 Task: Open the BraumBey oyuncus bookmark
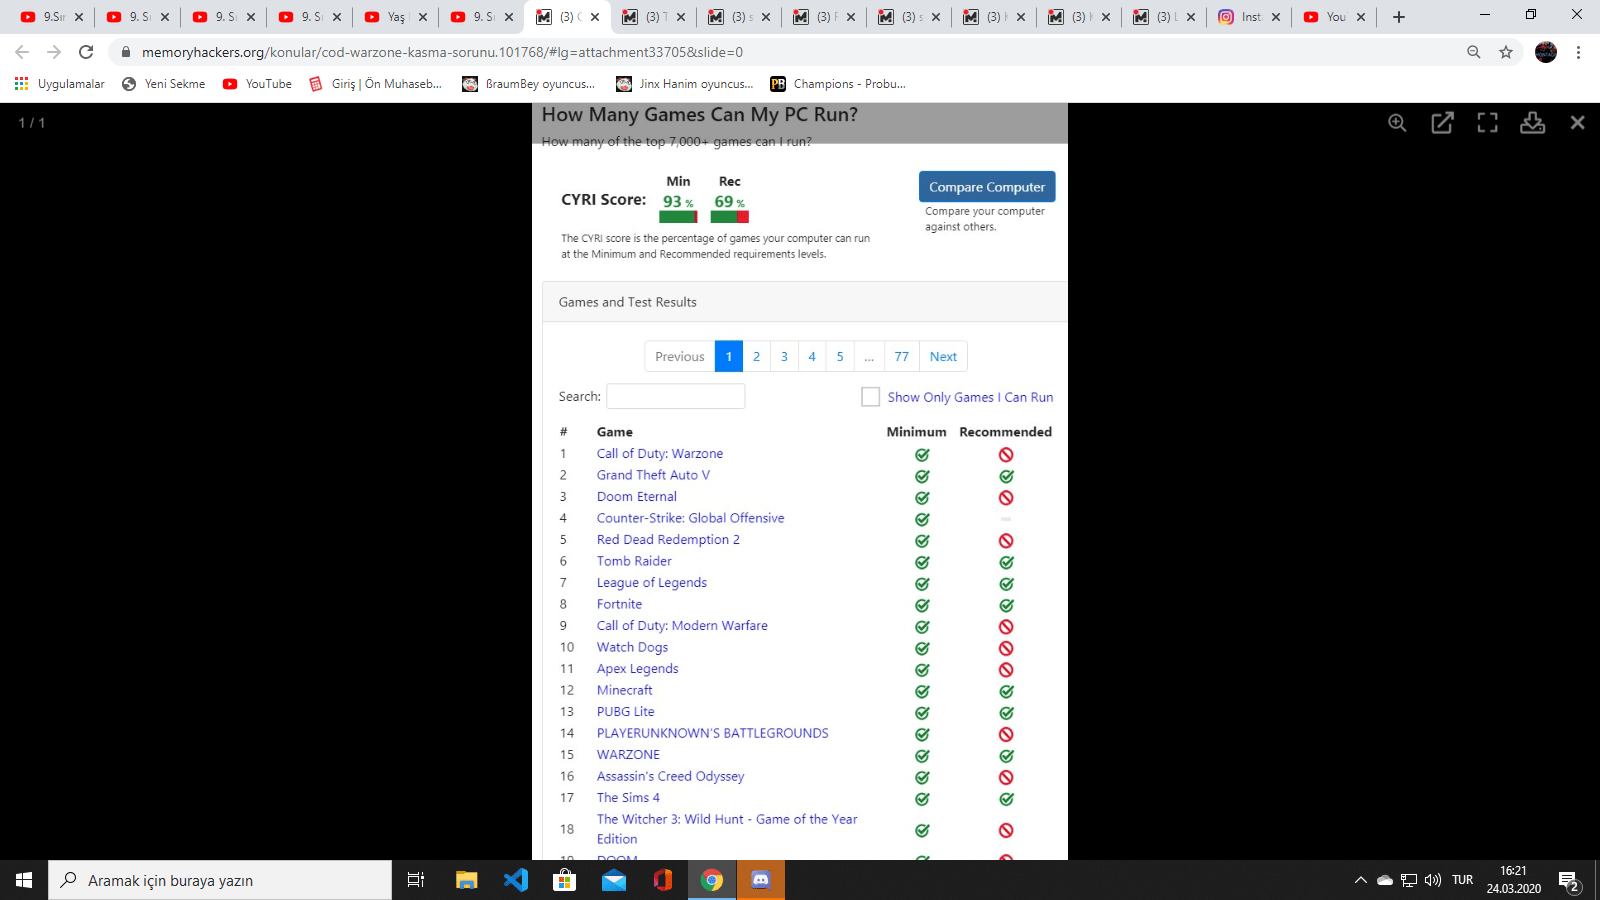[x=529, y=84]
